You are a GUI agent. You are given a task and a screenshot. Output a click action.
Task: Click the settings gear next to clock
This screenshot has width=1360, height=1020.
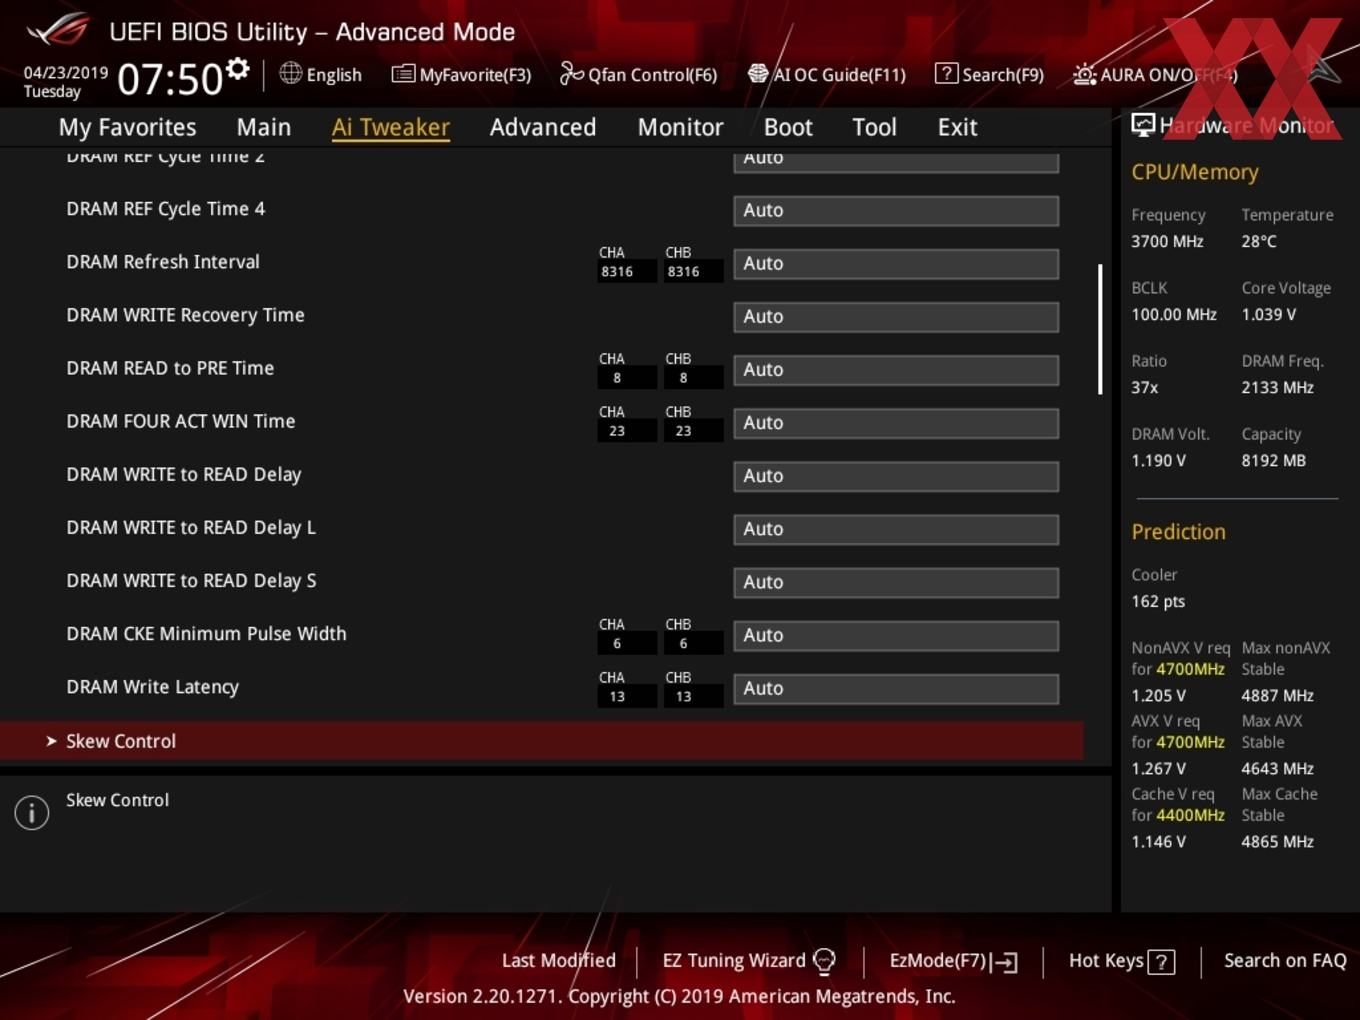238,69
